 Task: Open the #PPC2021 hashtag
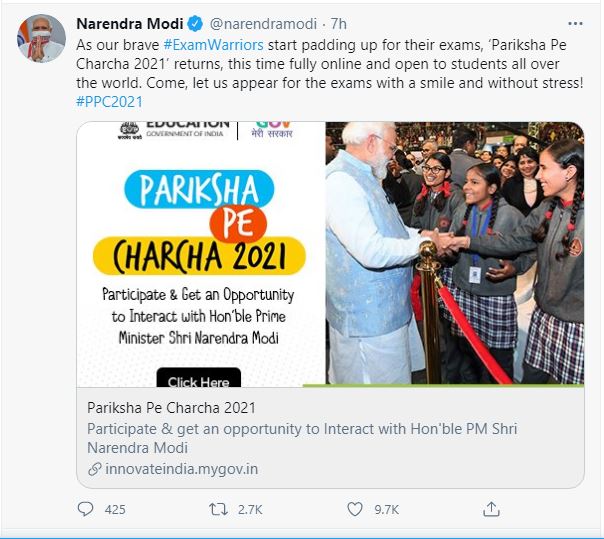point(109,102)
